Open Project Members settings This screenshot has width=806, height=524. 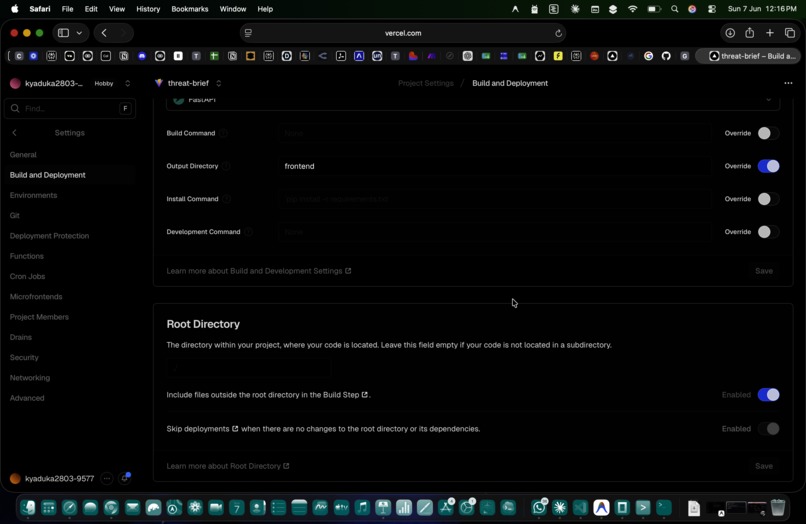point(39,317)
